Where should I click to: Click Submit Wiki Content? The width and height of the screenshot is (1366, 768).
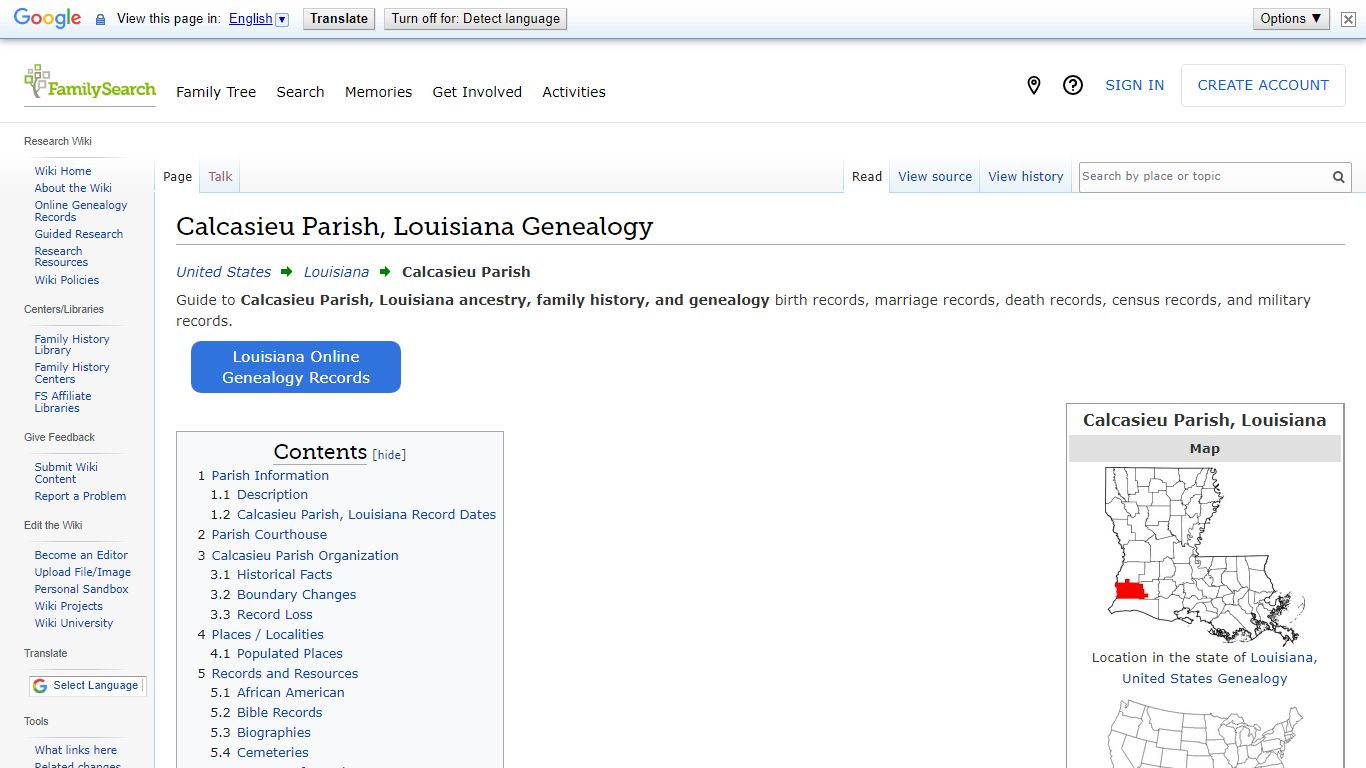(x=66, y=473)
